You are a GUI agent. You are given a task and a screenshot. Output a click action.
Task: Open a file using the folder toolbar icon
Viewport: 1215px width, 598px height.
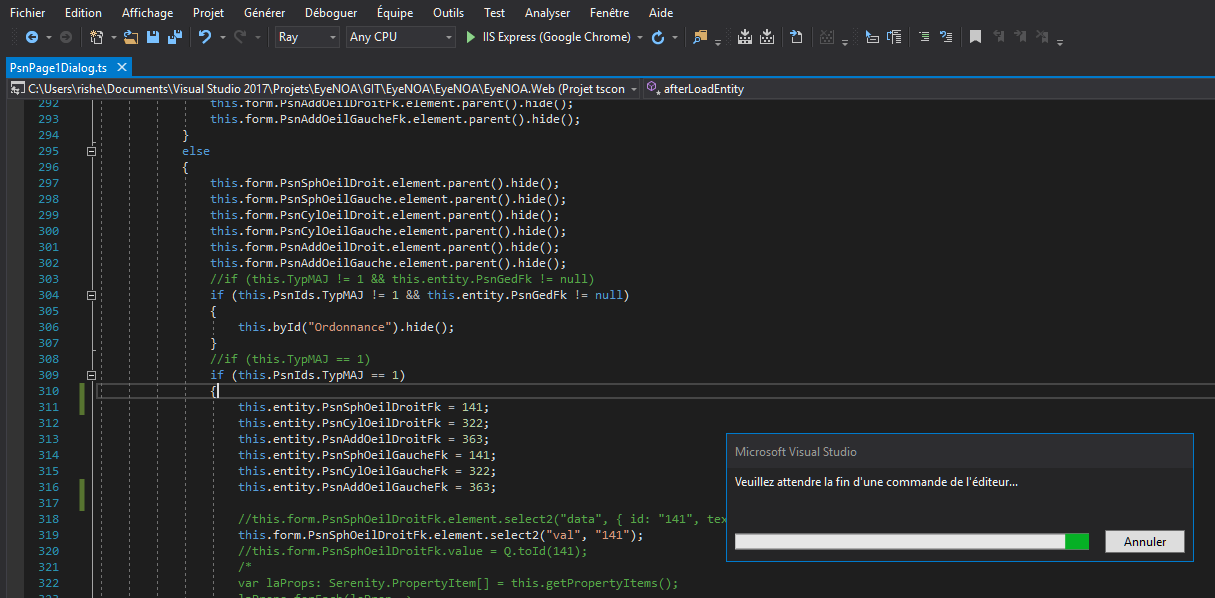pos(129,37)
